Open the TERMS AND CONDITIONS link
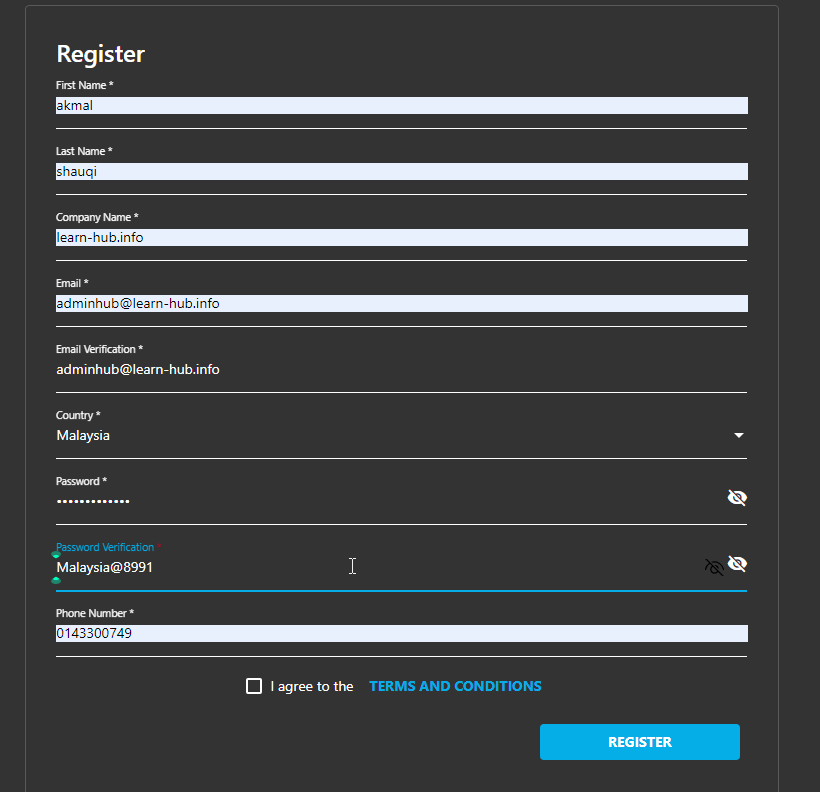820x792 pixels. [x=455, y=686]
